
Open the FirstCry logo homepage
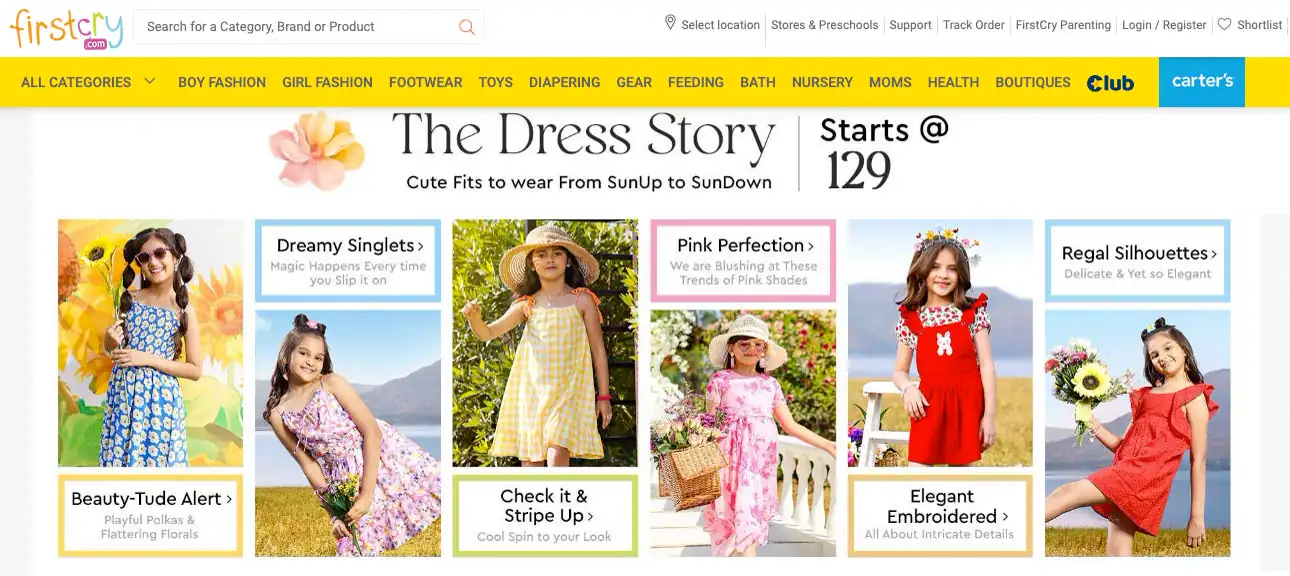coord(67,28)
